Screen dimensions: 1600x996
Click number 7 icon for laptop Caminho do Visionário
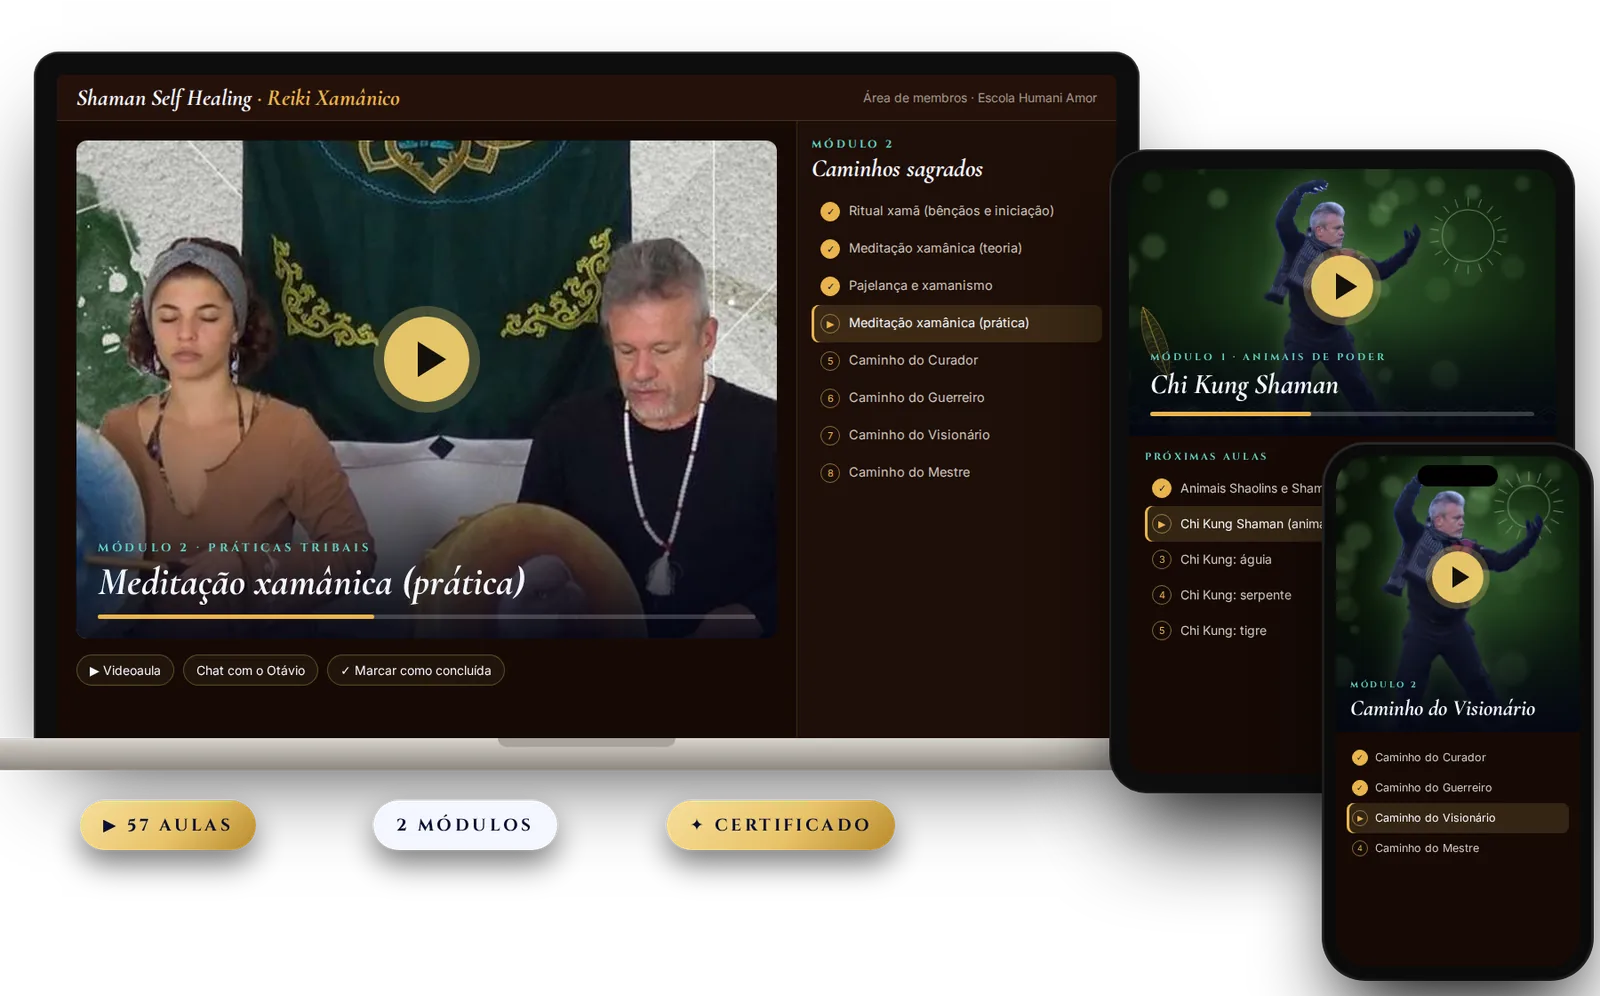coord(830,435)
